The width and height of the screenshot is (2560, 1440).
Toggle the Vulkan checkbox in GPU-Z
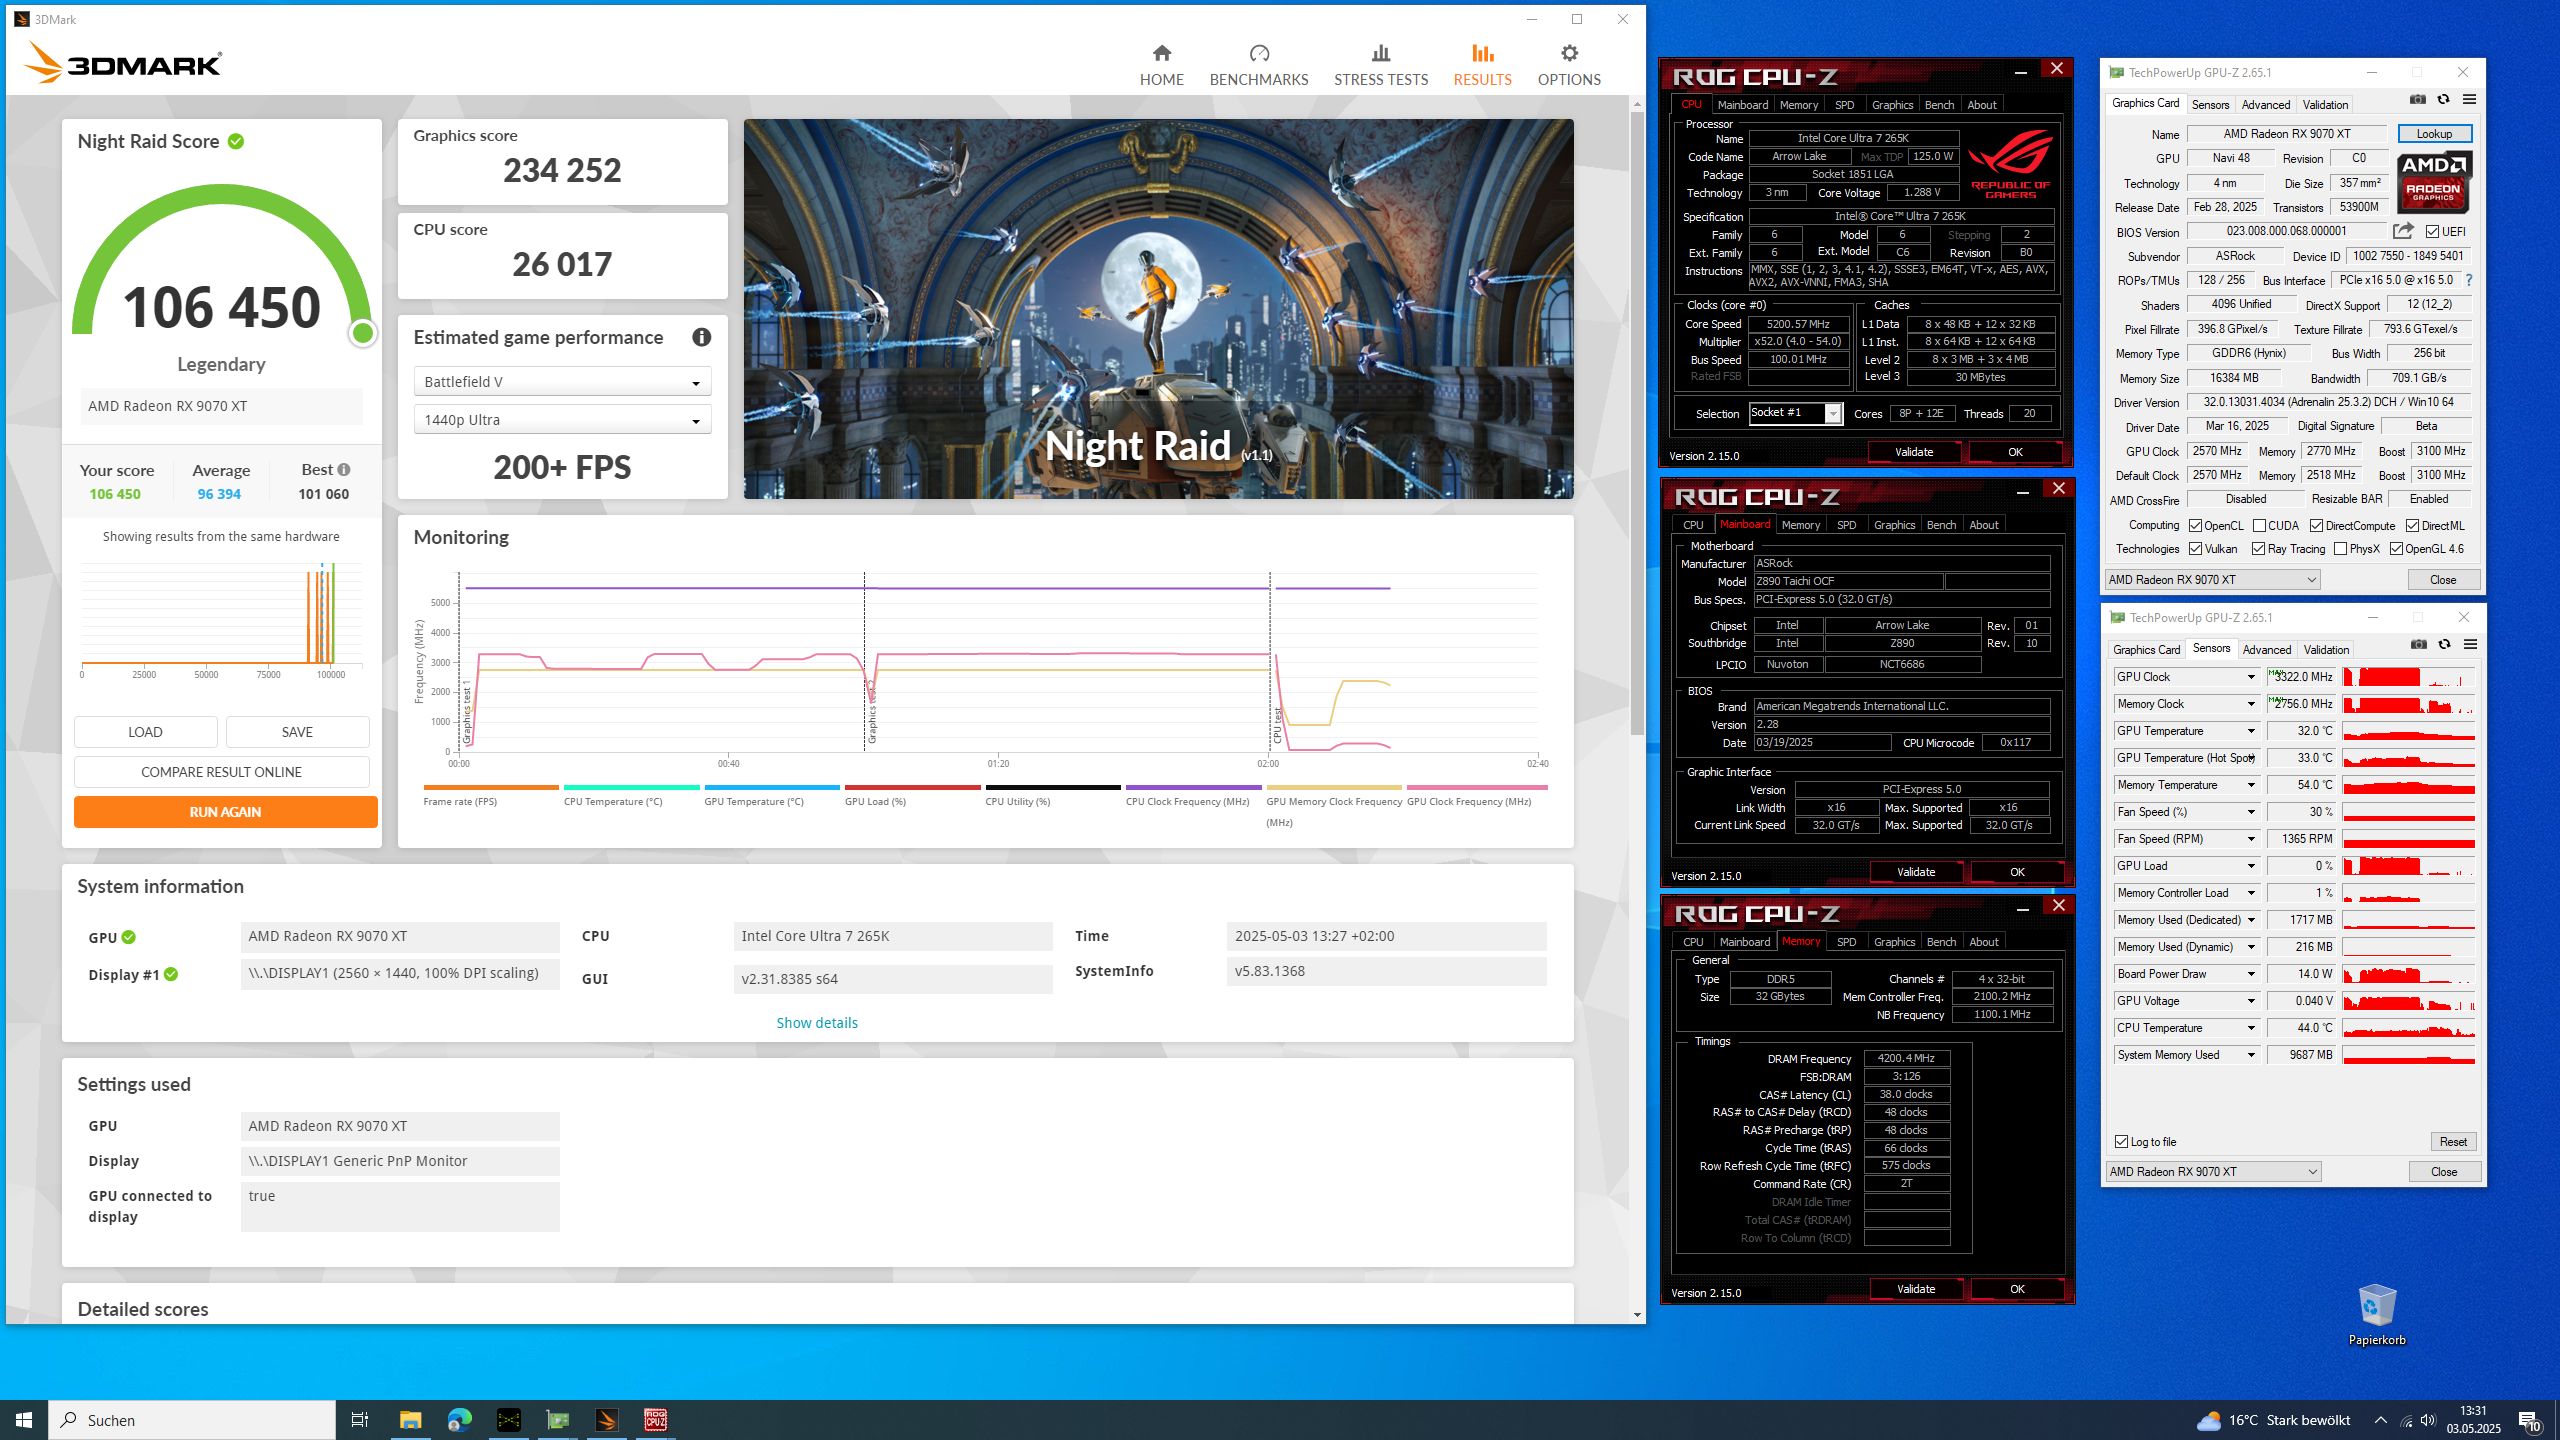click(x=2195, y=549)
